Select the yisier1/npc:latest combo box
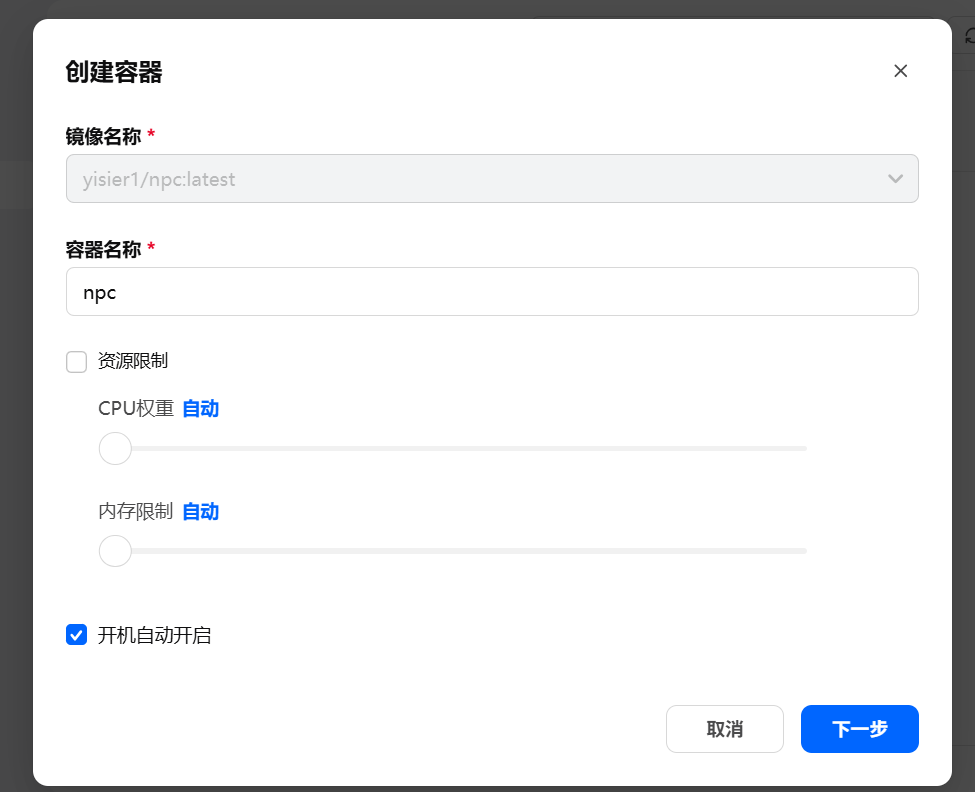The image size is (975, 792). click(x=492, y=178)
